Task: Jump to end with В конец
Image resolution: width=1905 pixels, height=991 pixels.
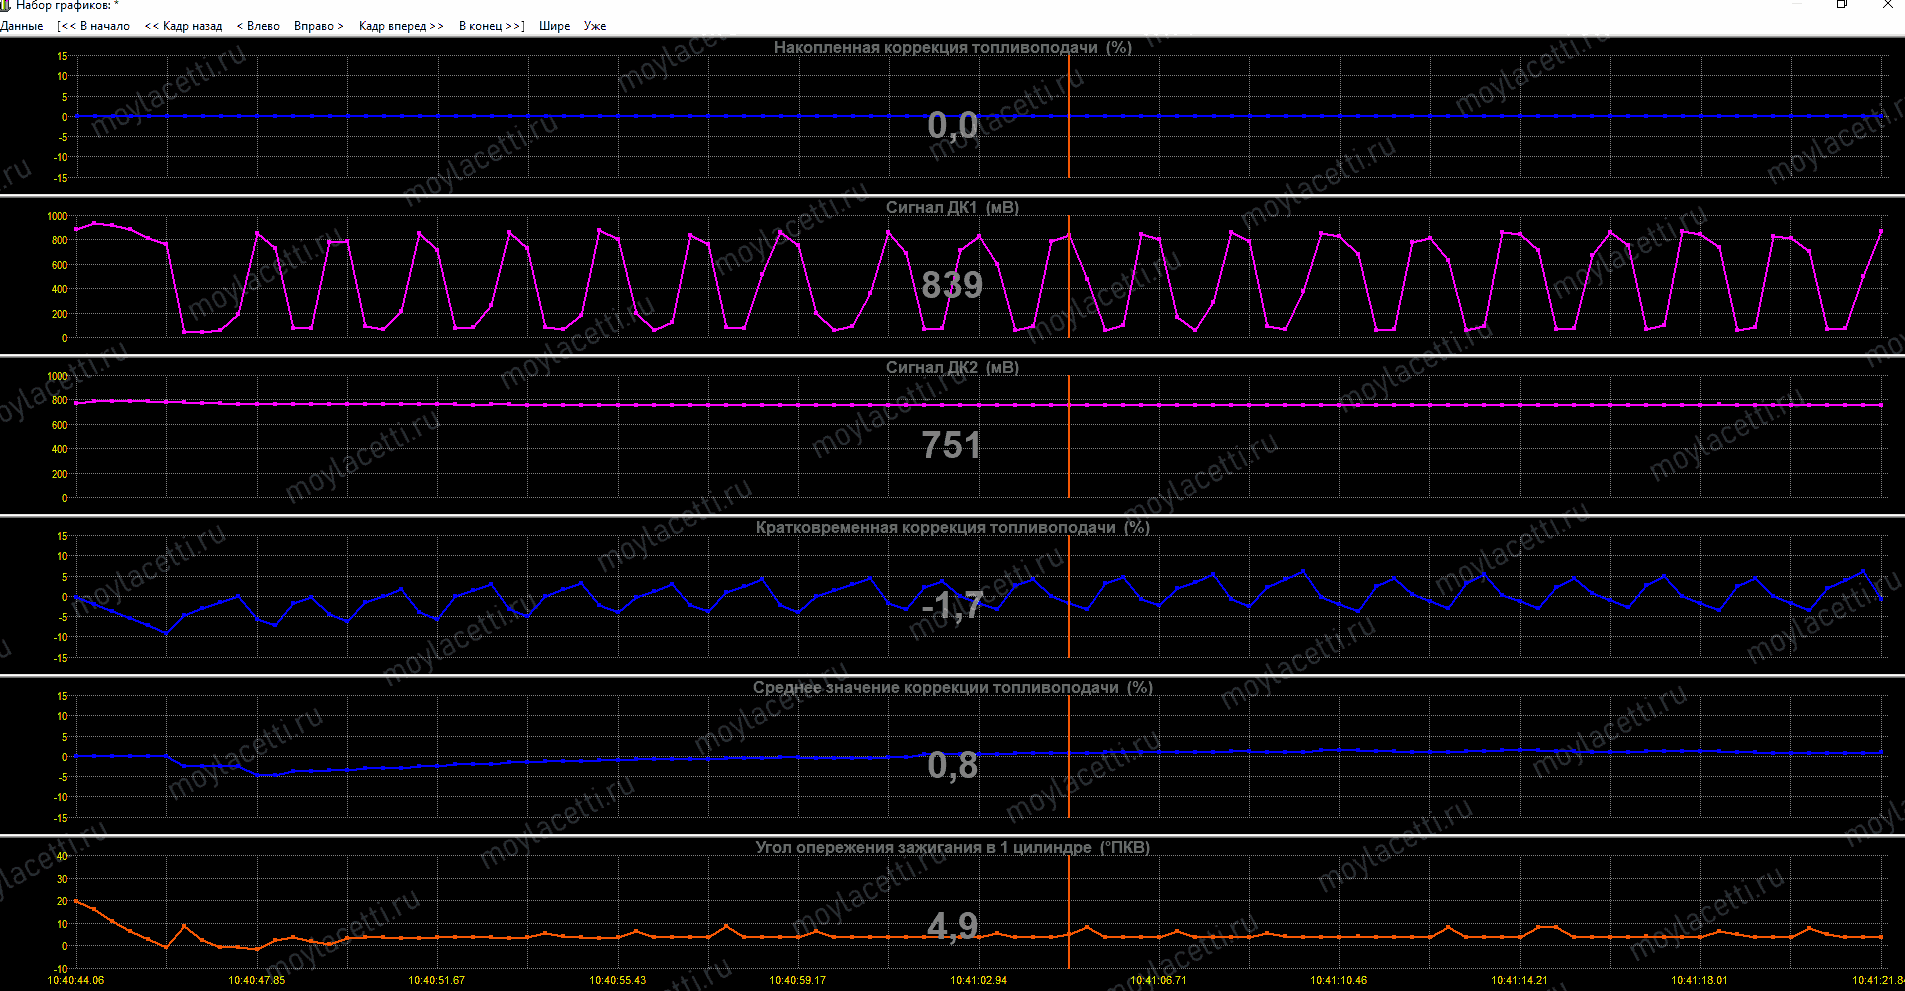Action: pyautogui.click(x=491, y=26)
